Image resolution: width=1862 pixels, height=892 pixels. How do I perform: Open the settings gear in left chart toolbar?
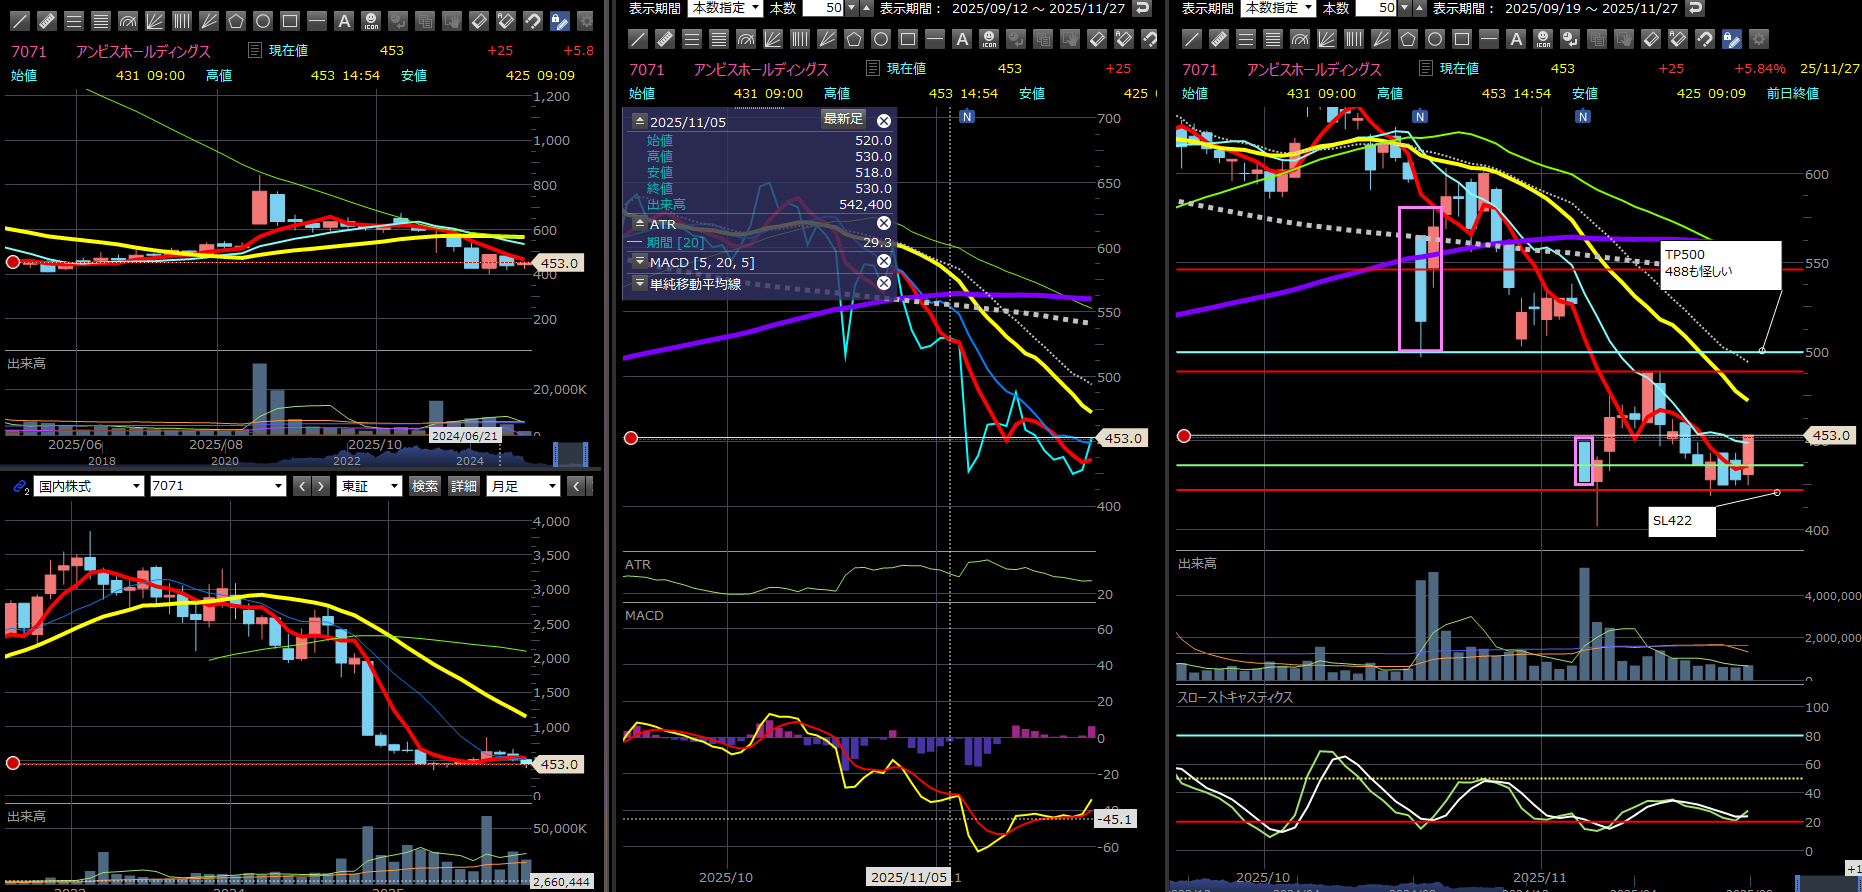[x=586, y=20]
